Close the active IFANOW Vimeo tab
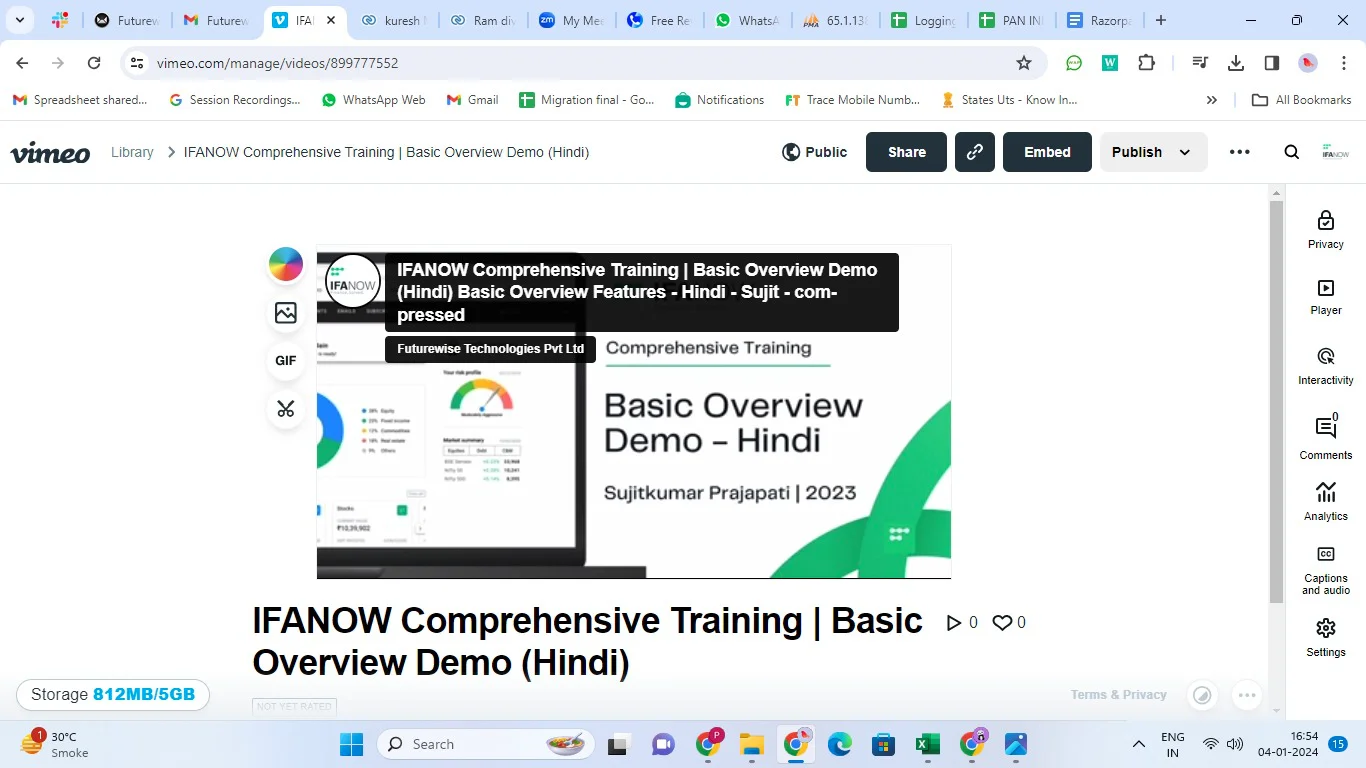 click(331, 20)
